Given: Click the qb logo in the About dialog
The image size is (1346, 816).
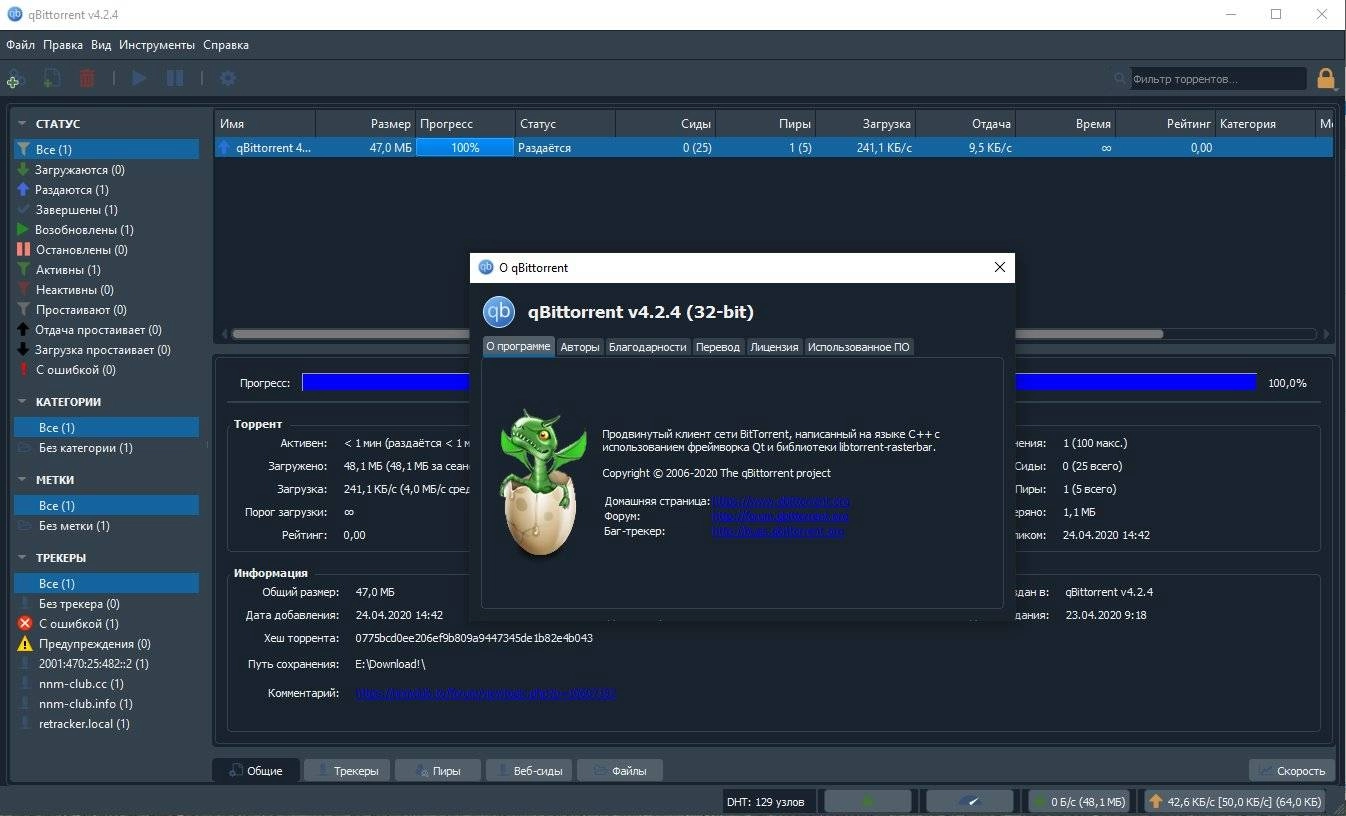Looking at the screenshot, I should pos(499,312).
